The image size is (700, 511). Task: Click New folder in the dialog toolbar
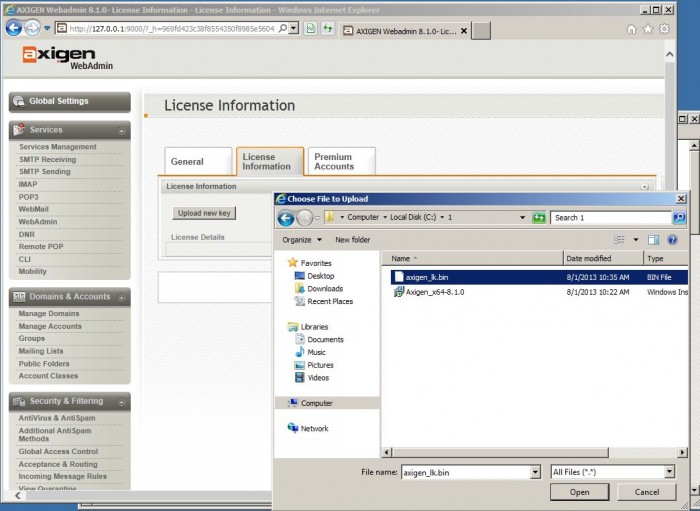coord(353,240)
